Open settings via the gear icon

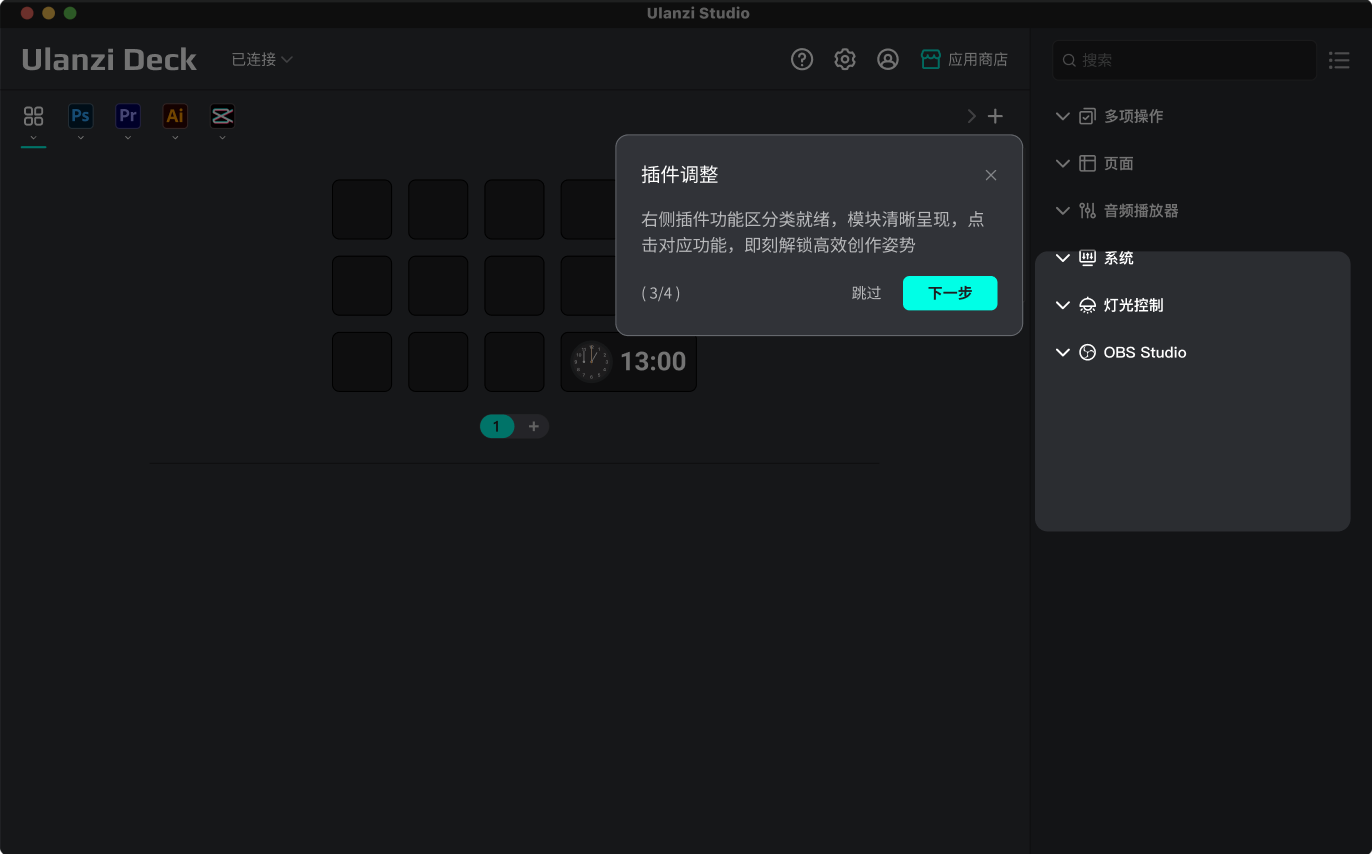[x=845, y=60]
